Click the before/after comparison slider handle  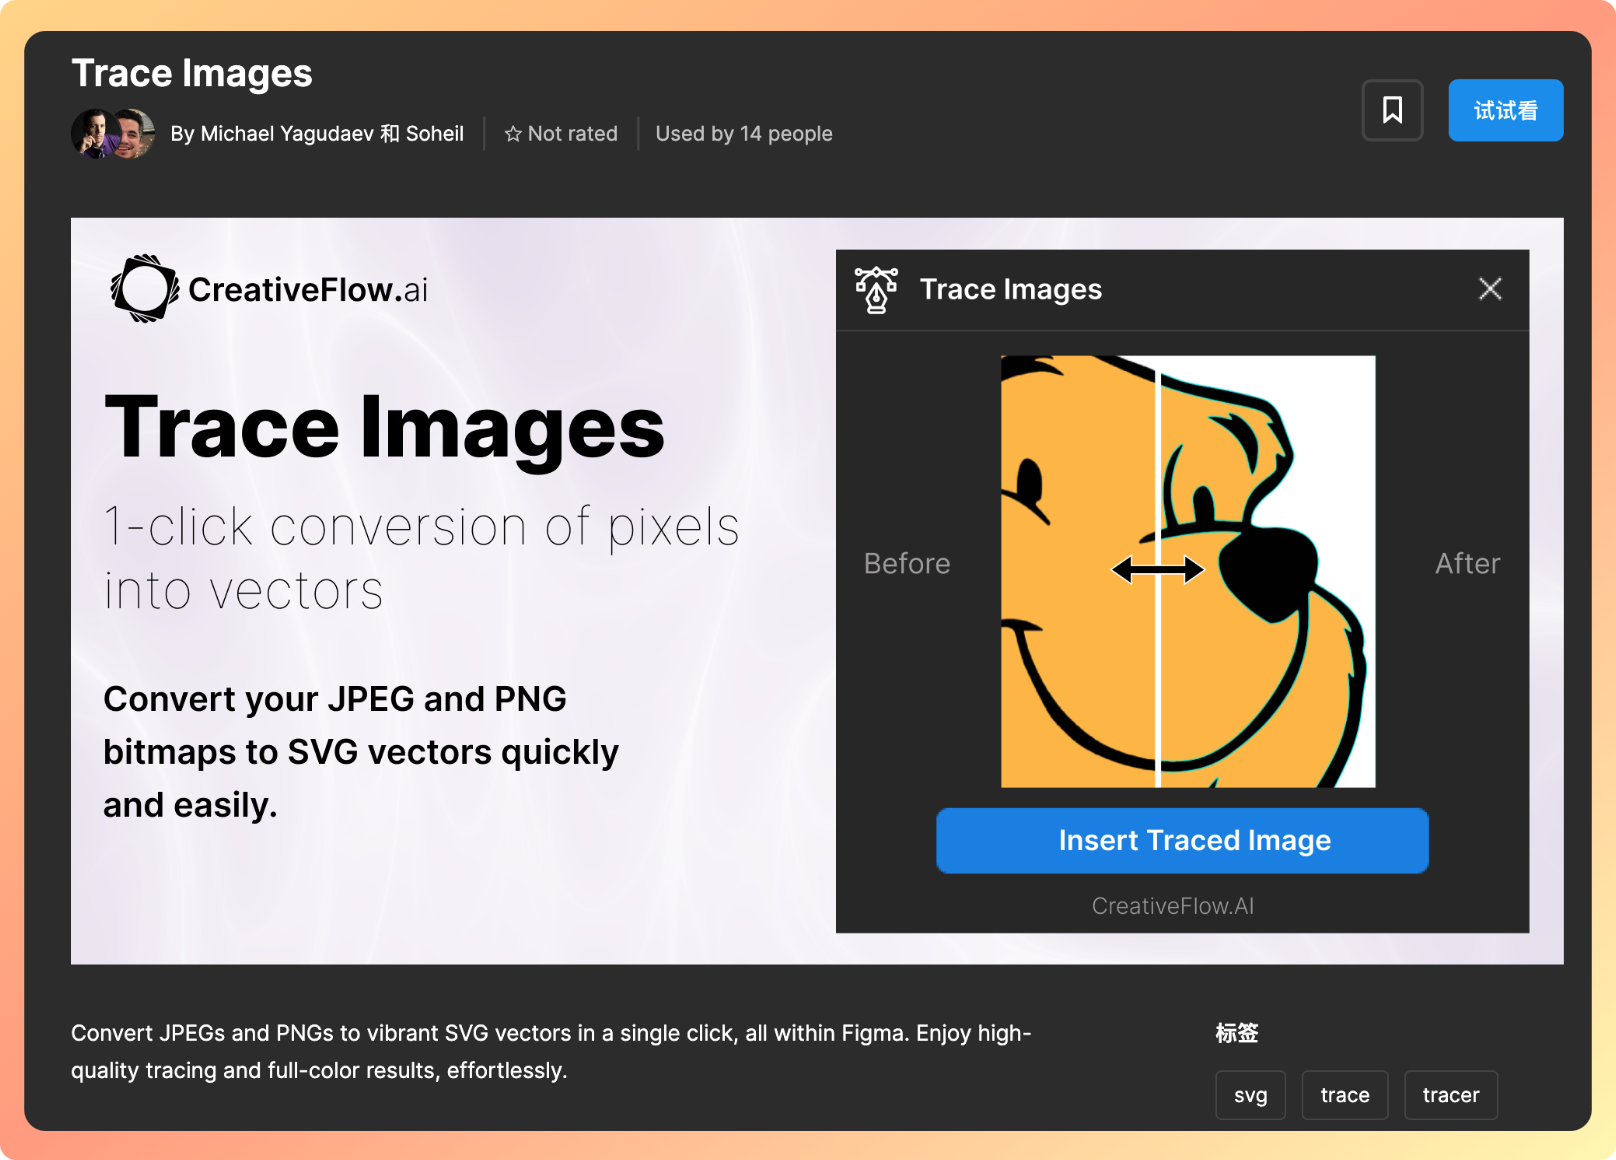[1158, 570]
